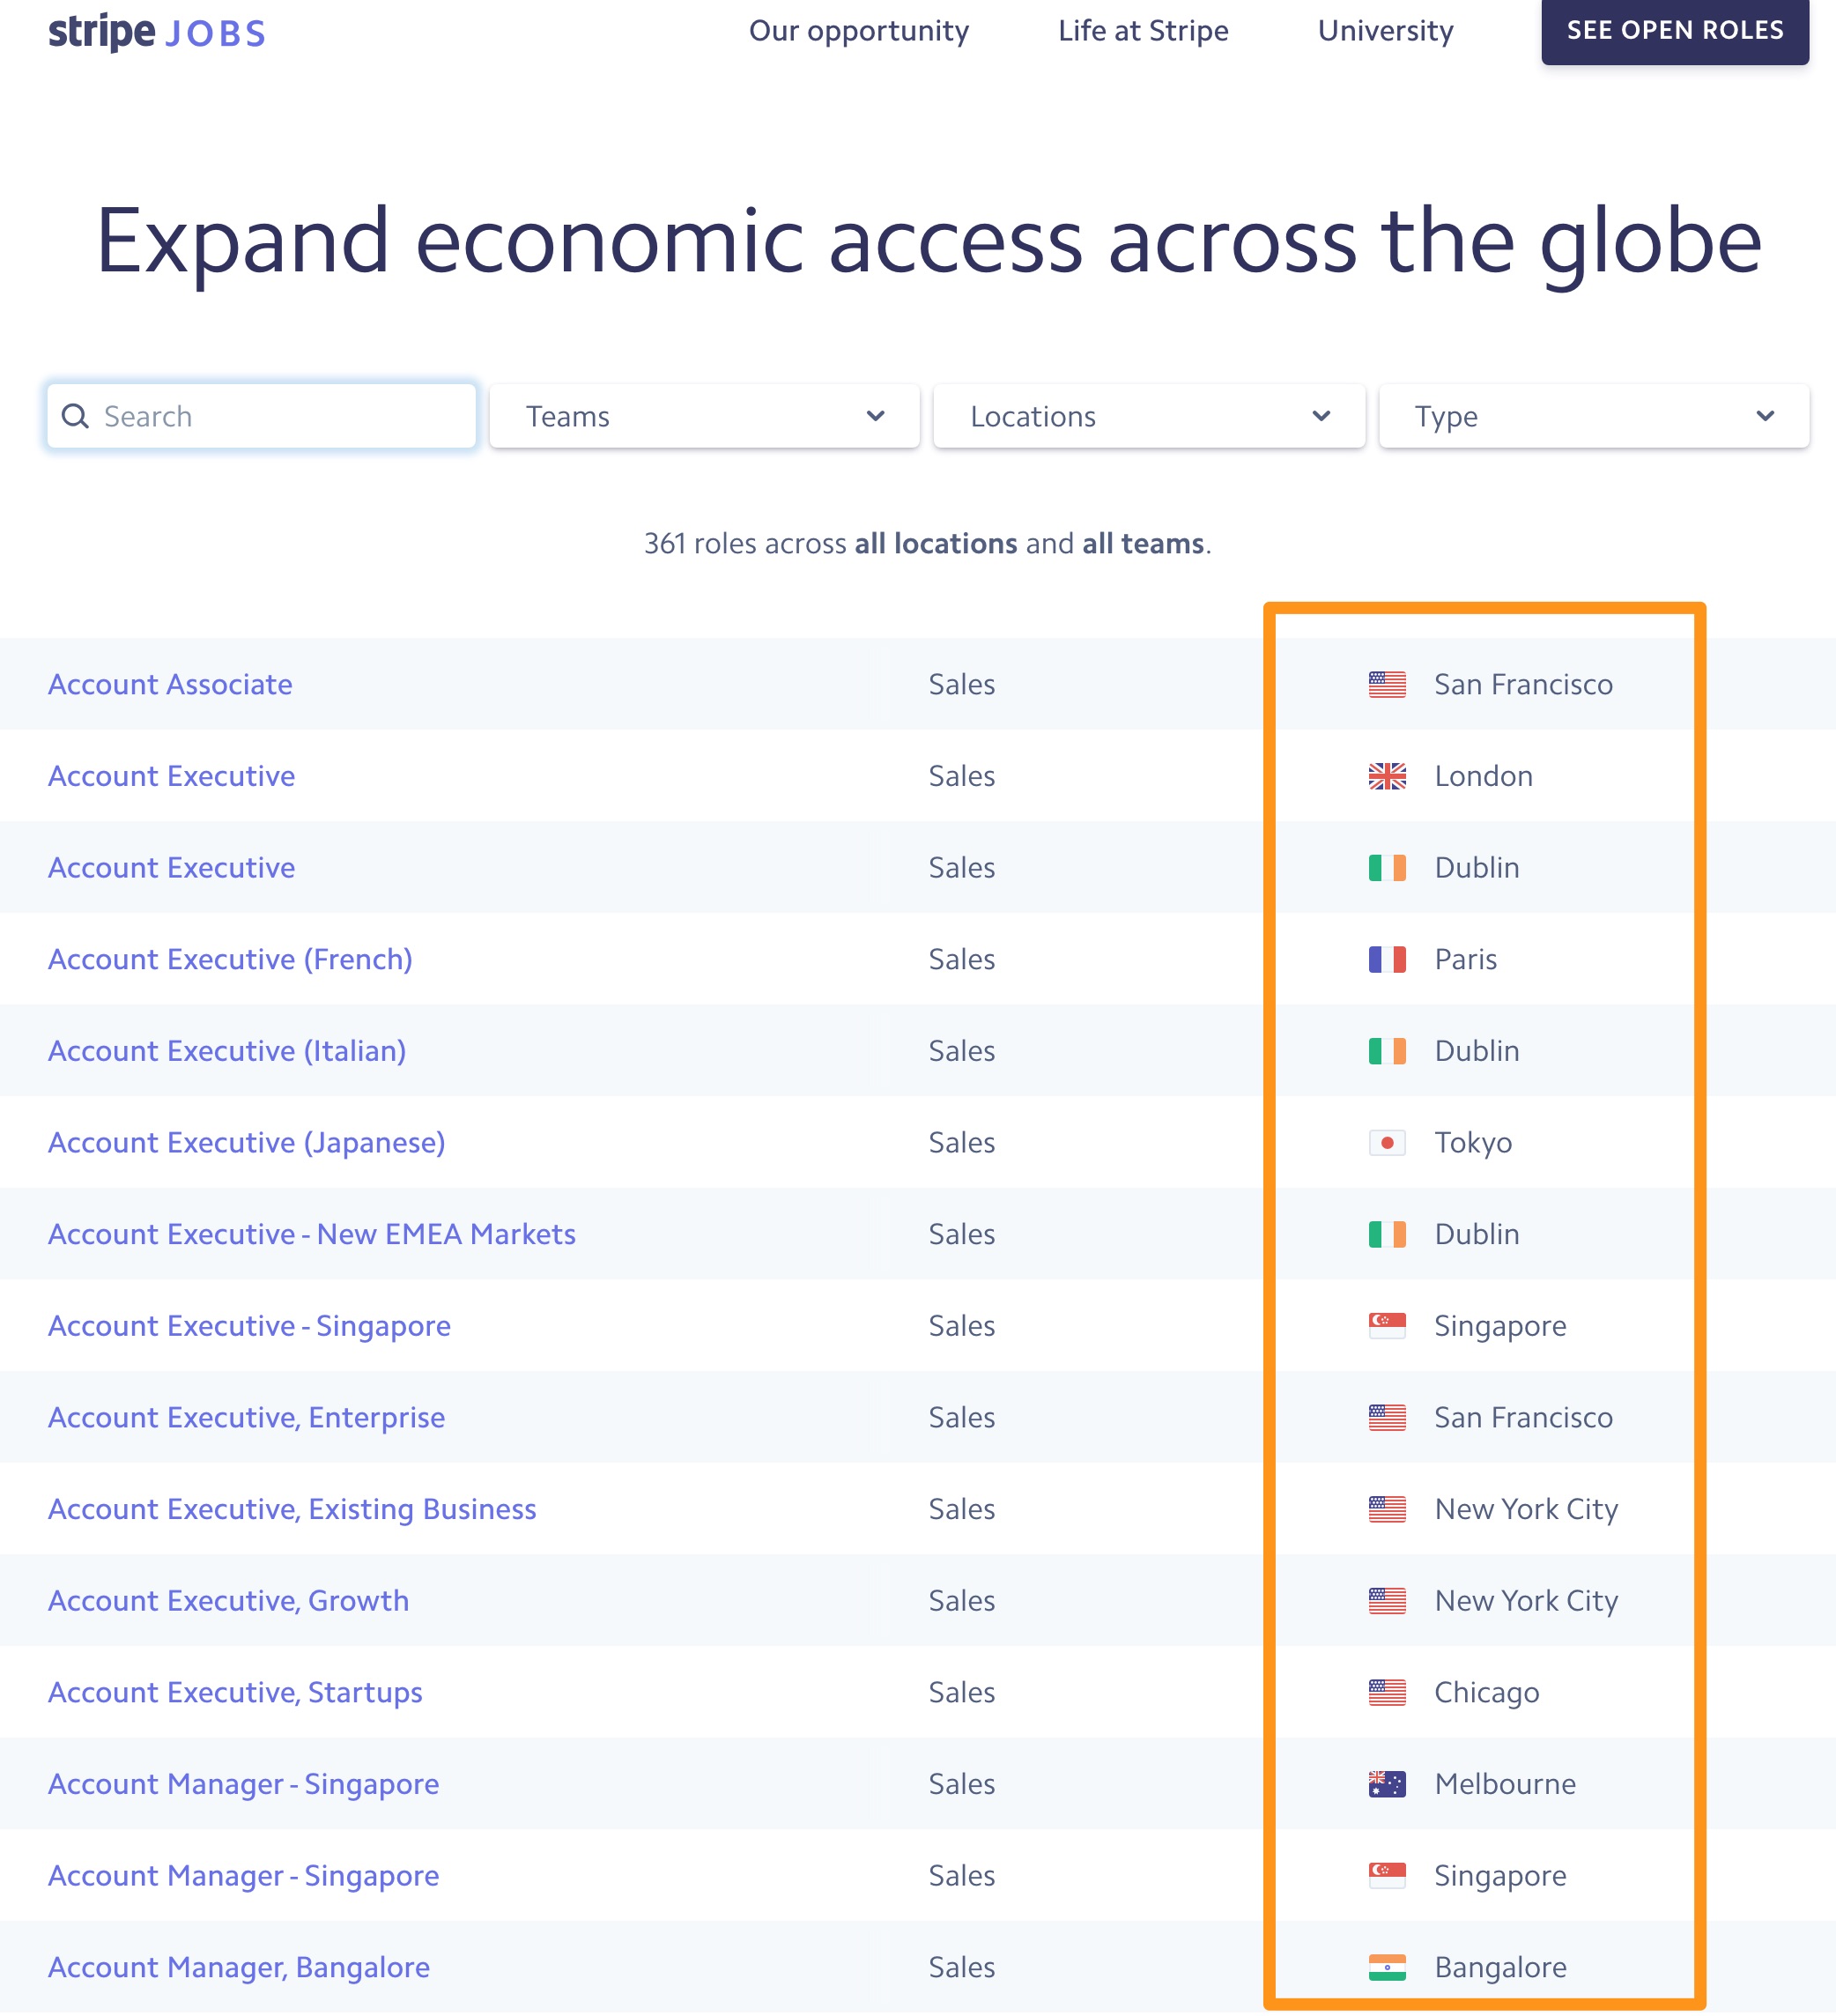1836x2016 pixels.
Task: Open Account Manager, Bangalore job link
Action: (x=239, y=1967)
